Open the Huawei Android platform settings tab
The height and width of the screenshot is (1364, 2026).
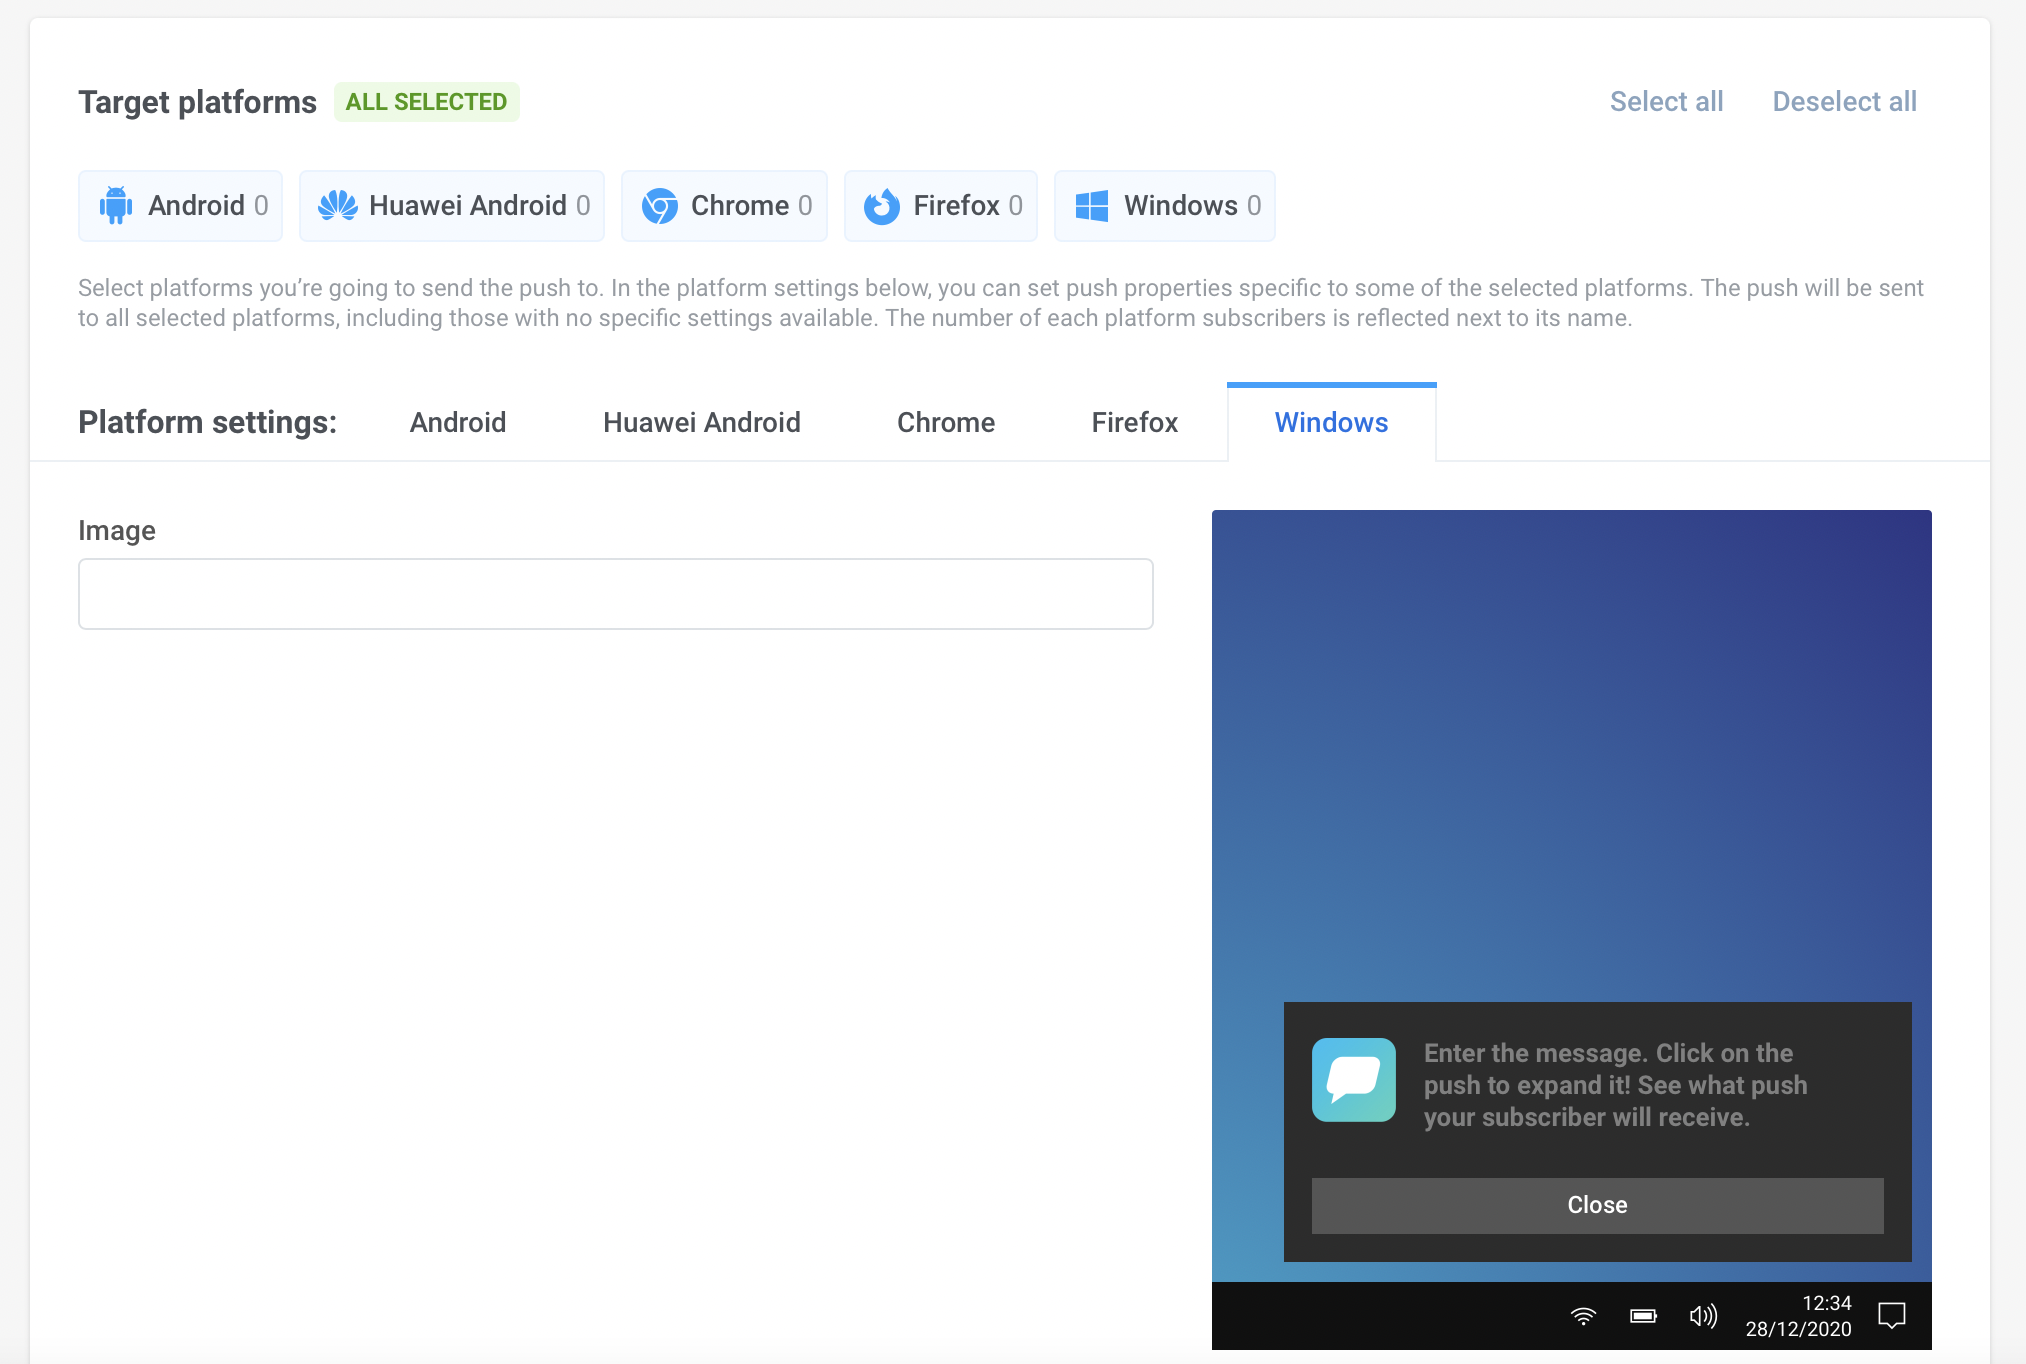(702, 423)
